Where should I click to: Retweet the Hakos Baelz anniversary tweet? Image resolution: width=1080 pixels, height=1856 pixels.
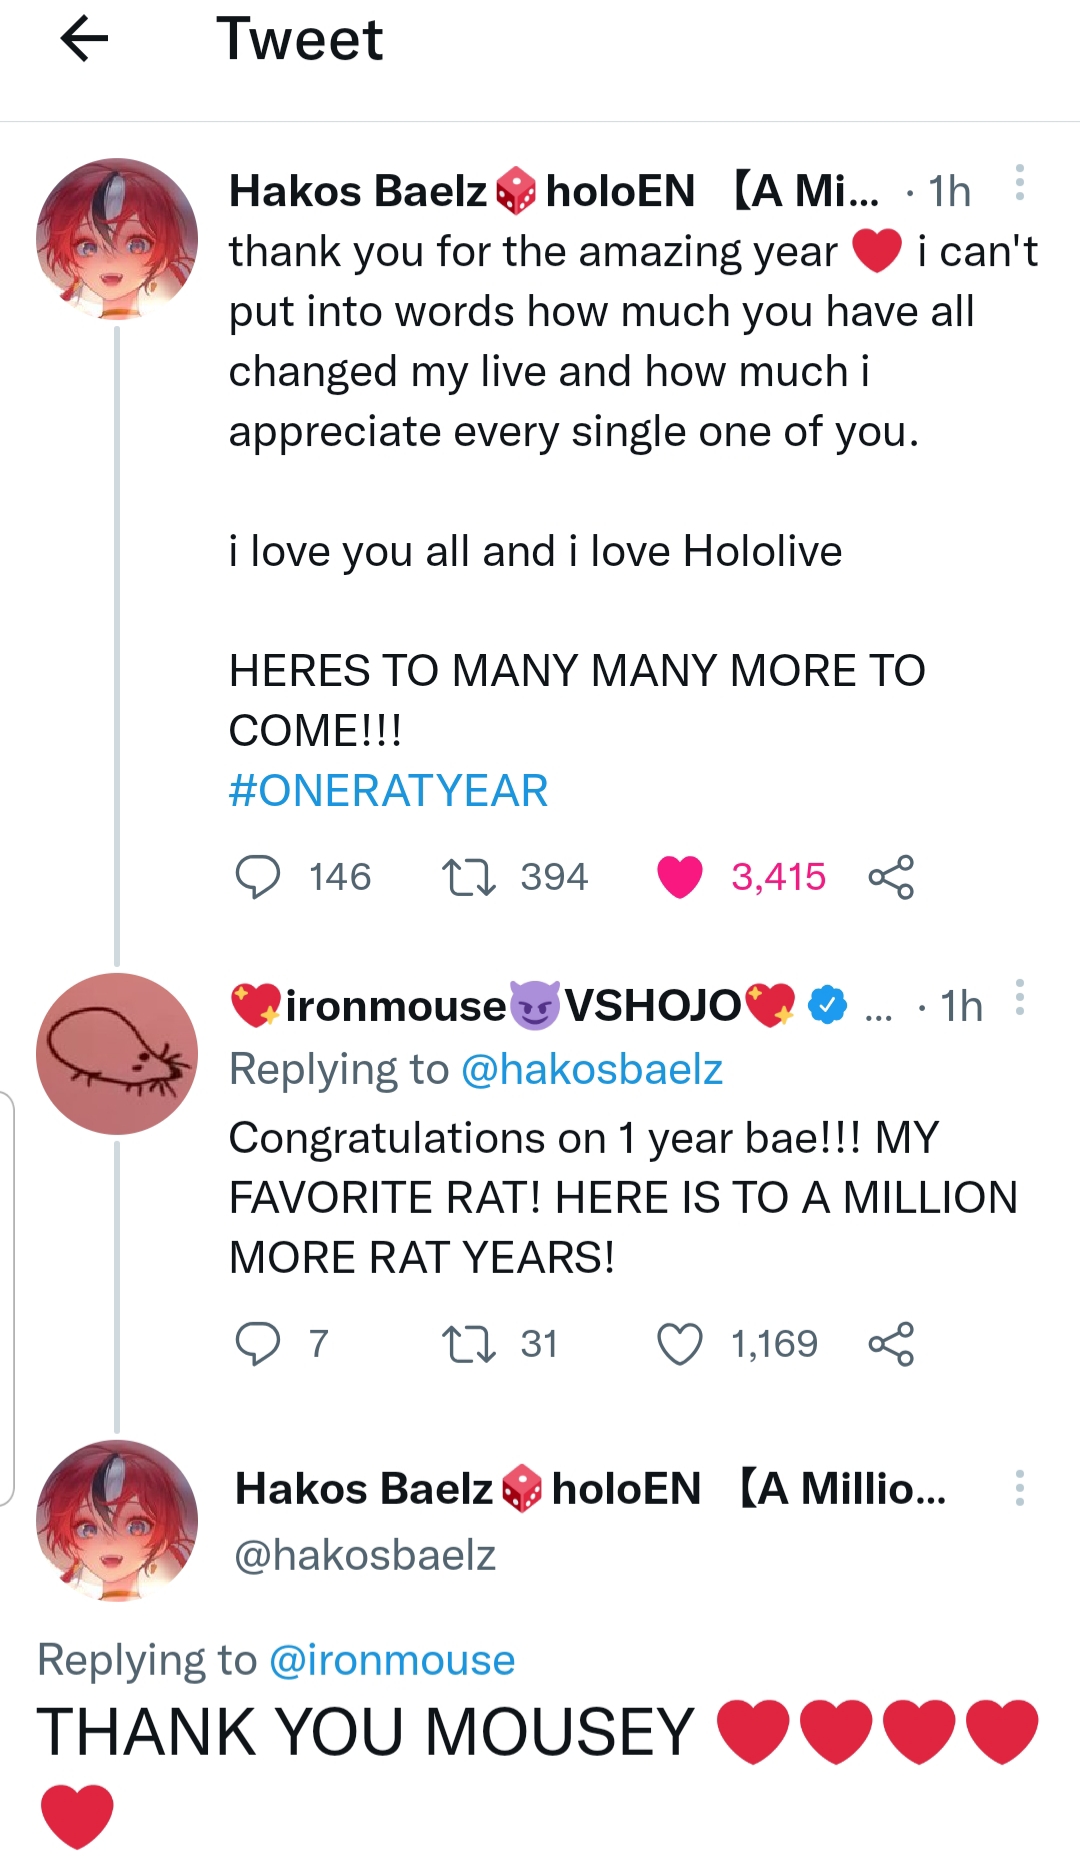tap(468, 877)
